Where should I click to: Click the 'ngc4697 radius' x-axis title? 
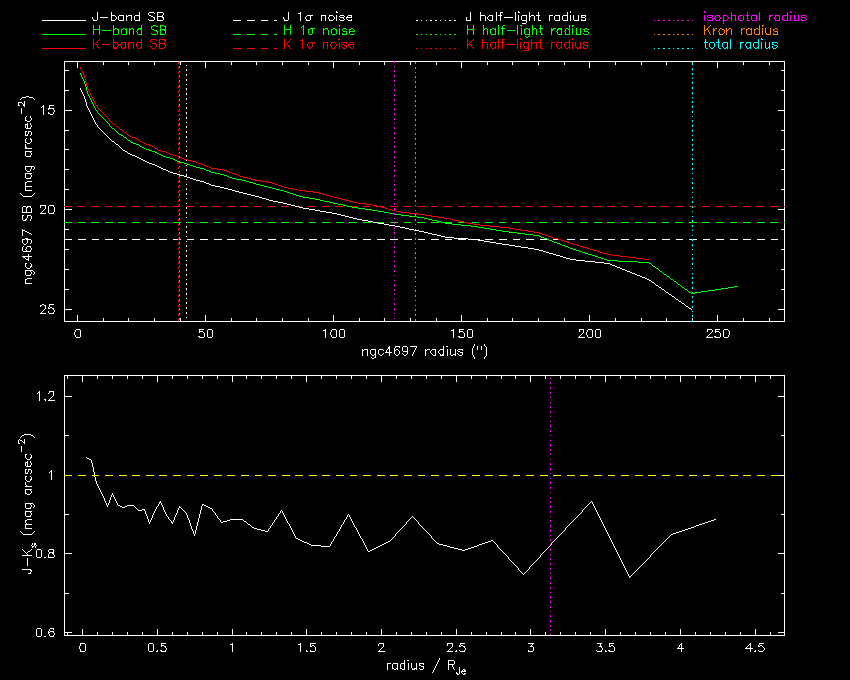(x=426, y=353)
